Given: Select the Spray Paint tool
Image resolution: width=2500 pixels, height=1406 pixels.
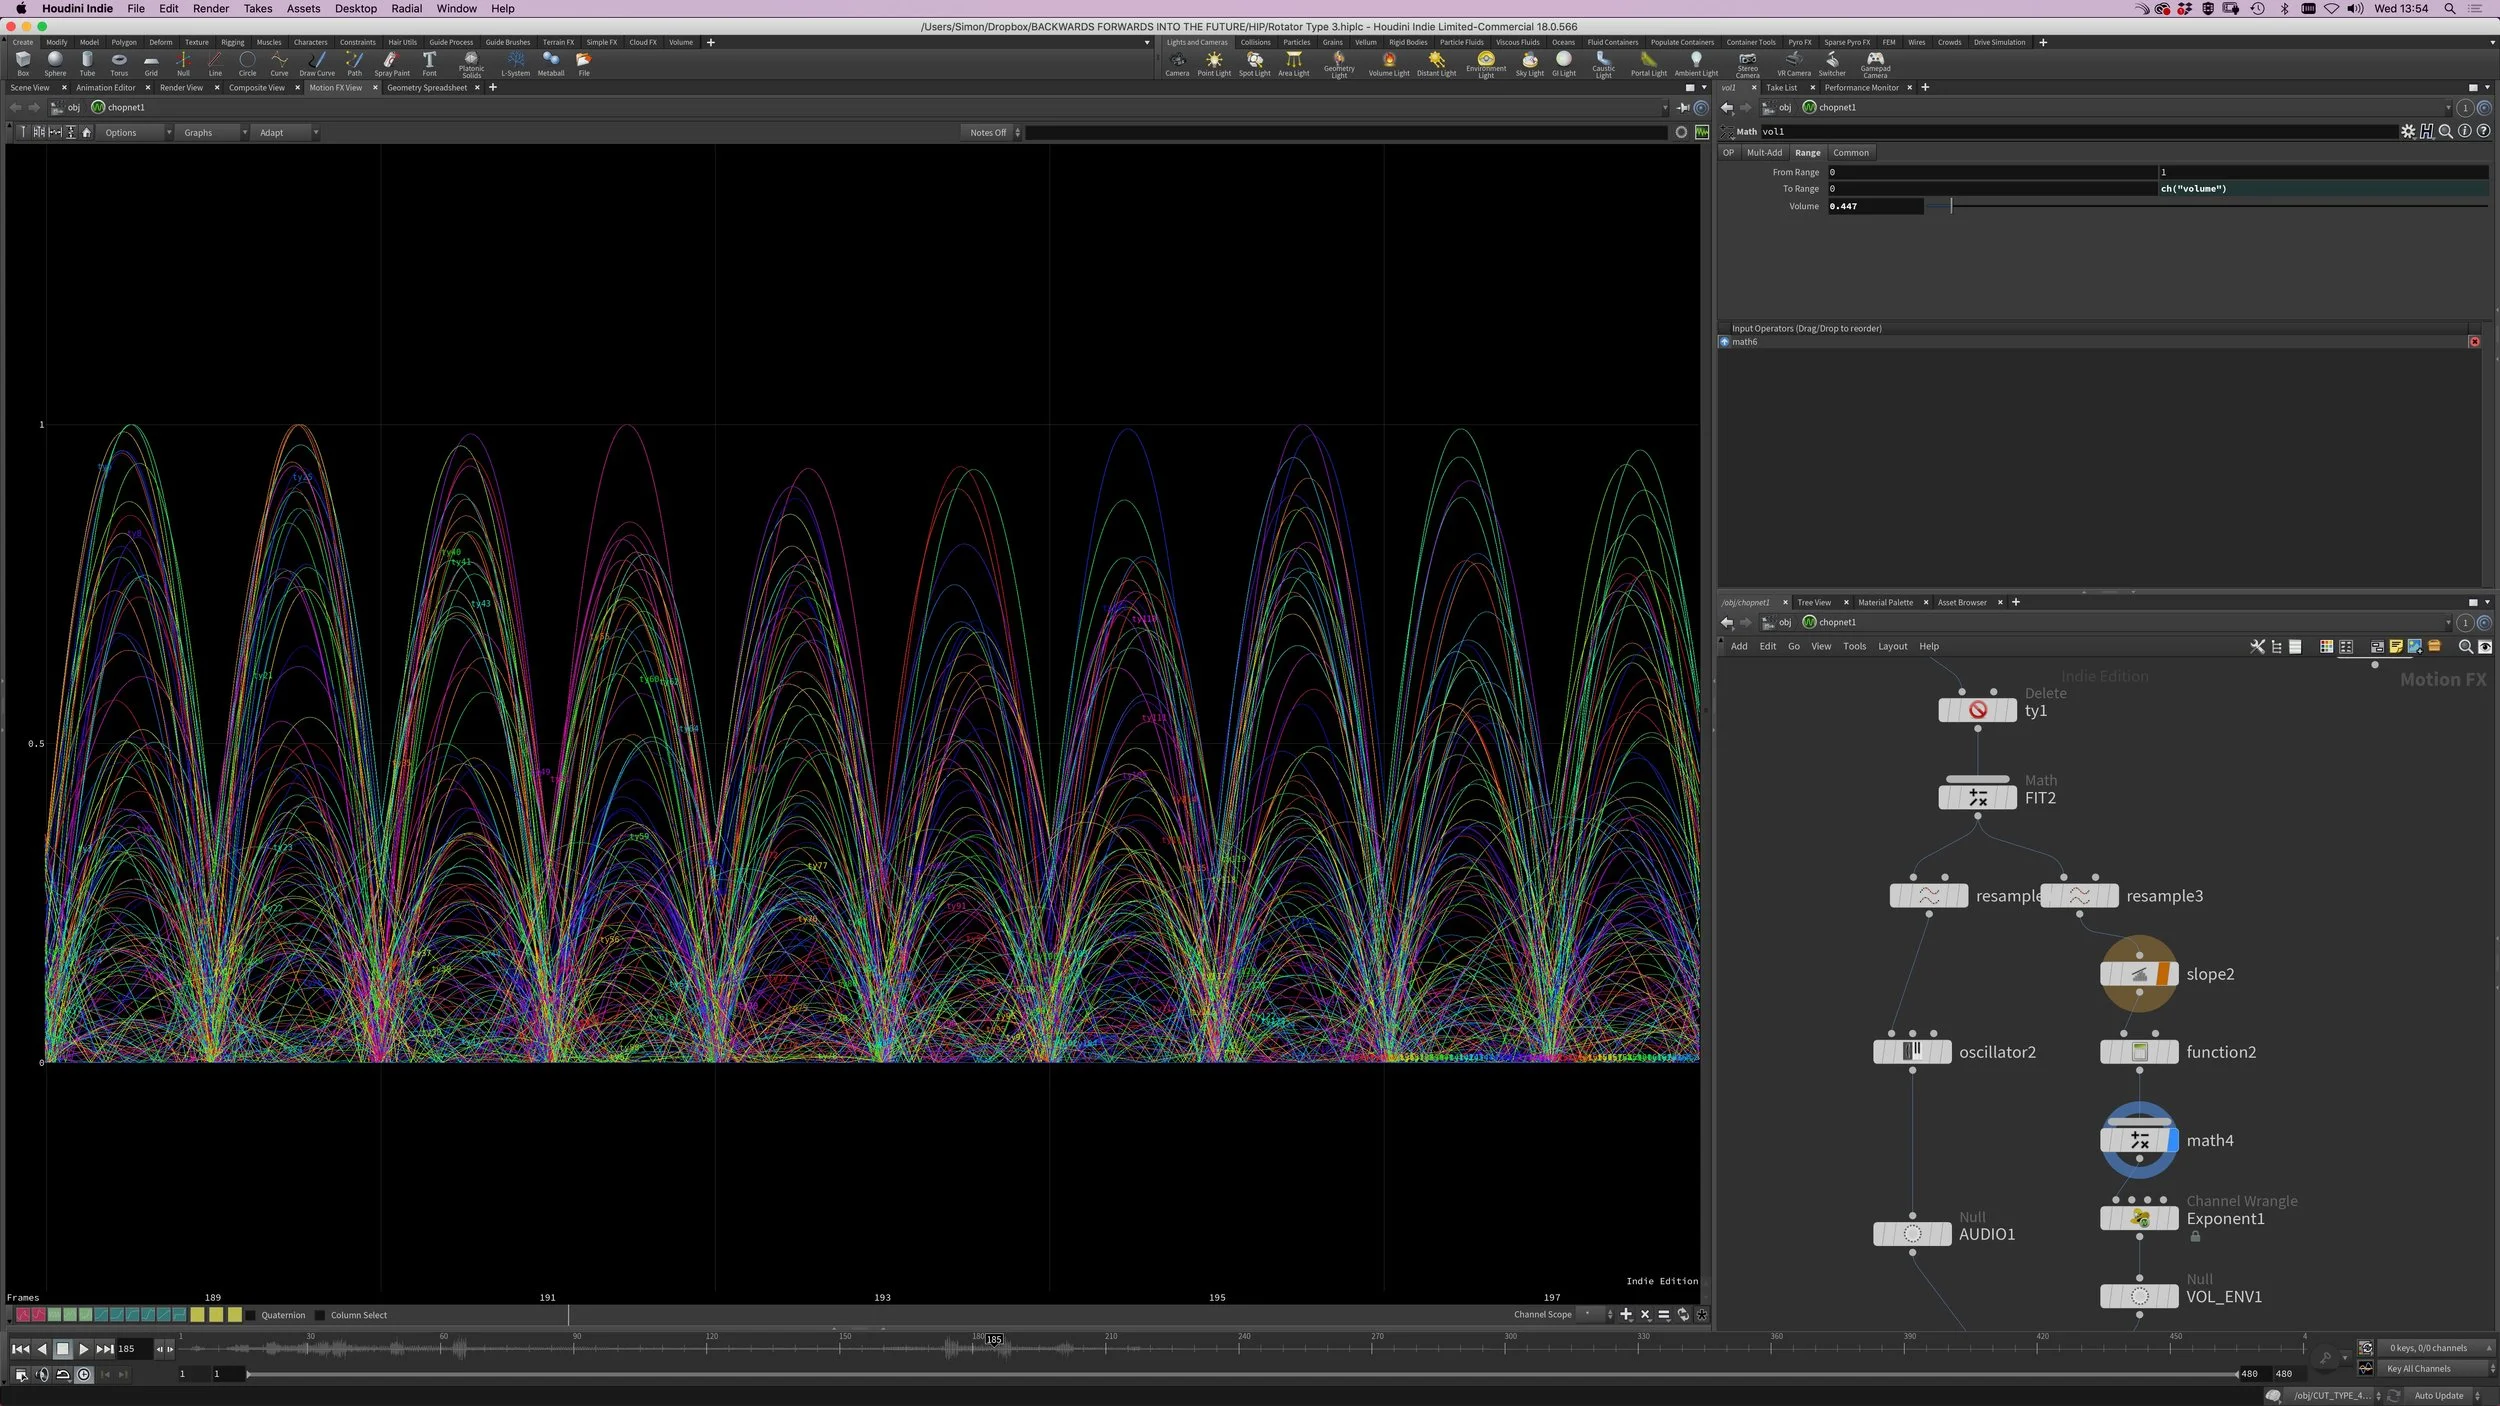Looking at the screenshot, I should (392, 63).
